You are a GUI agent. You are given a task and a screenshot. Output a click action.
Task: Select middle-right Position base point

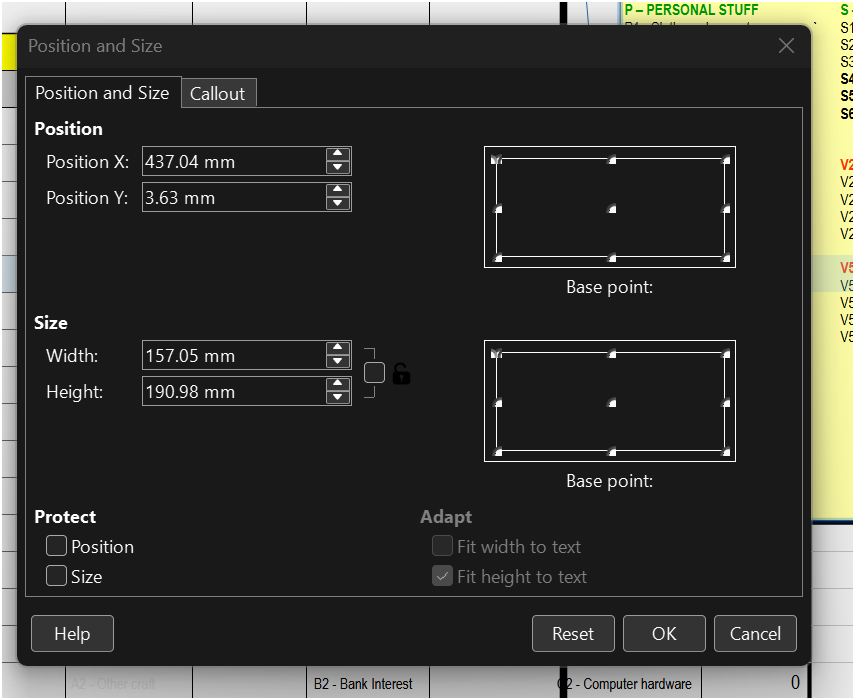coord(726,209)
